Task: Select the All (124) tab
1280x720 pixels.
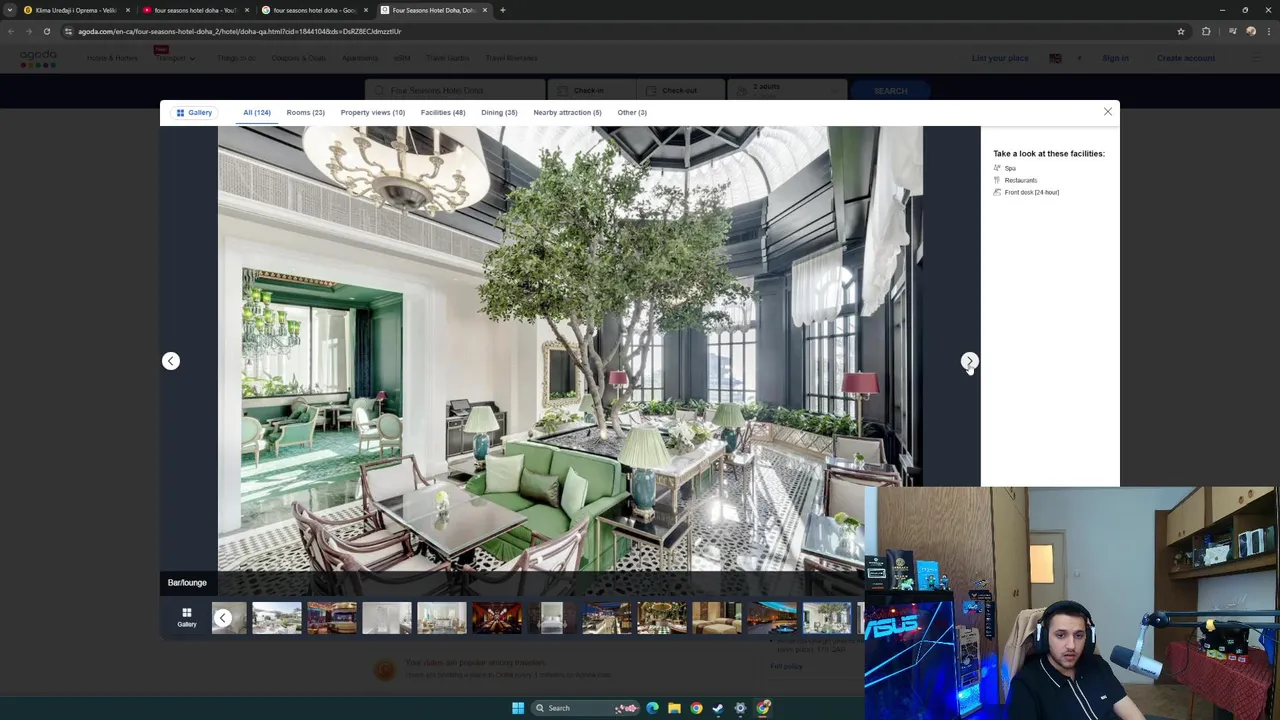Action: pyautogui.click(x=257, y=113)
